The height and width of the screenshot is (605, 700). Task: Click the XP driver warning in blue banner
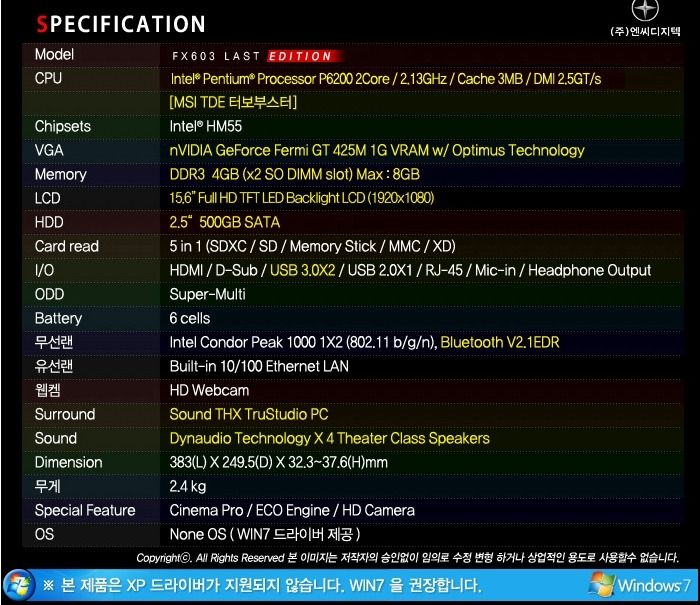pos(262,585)
